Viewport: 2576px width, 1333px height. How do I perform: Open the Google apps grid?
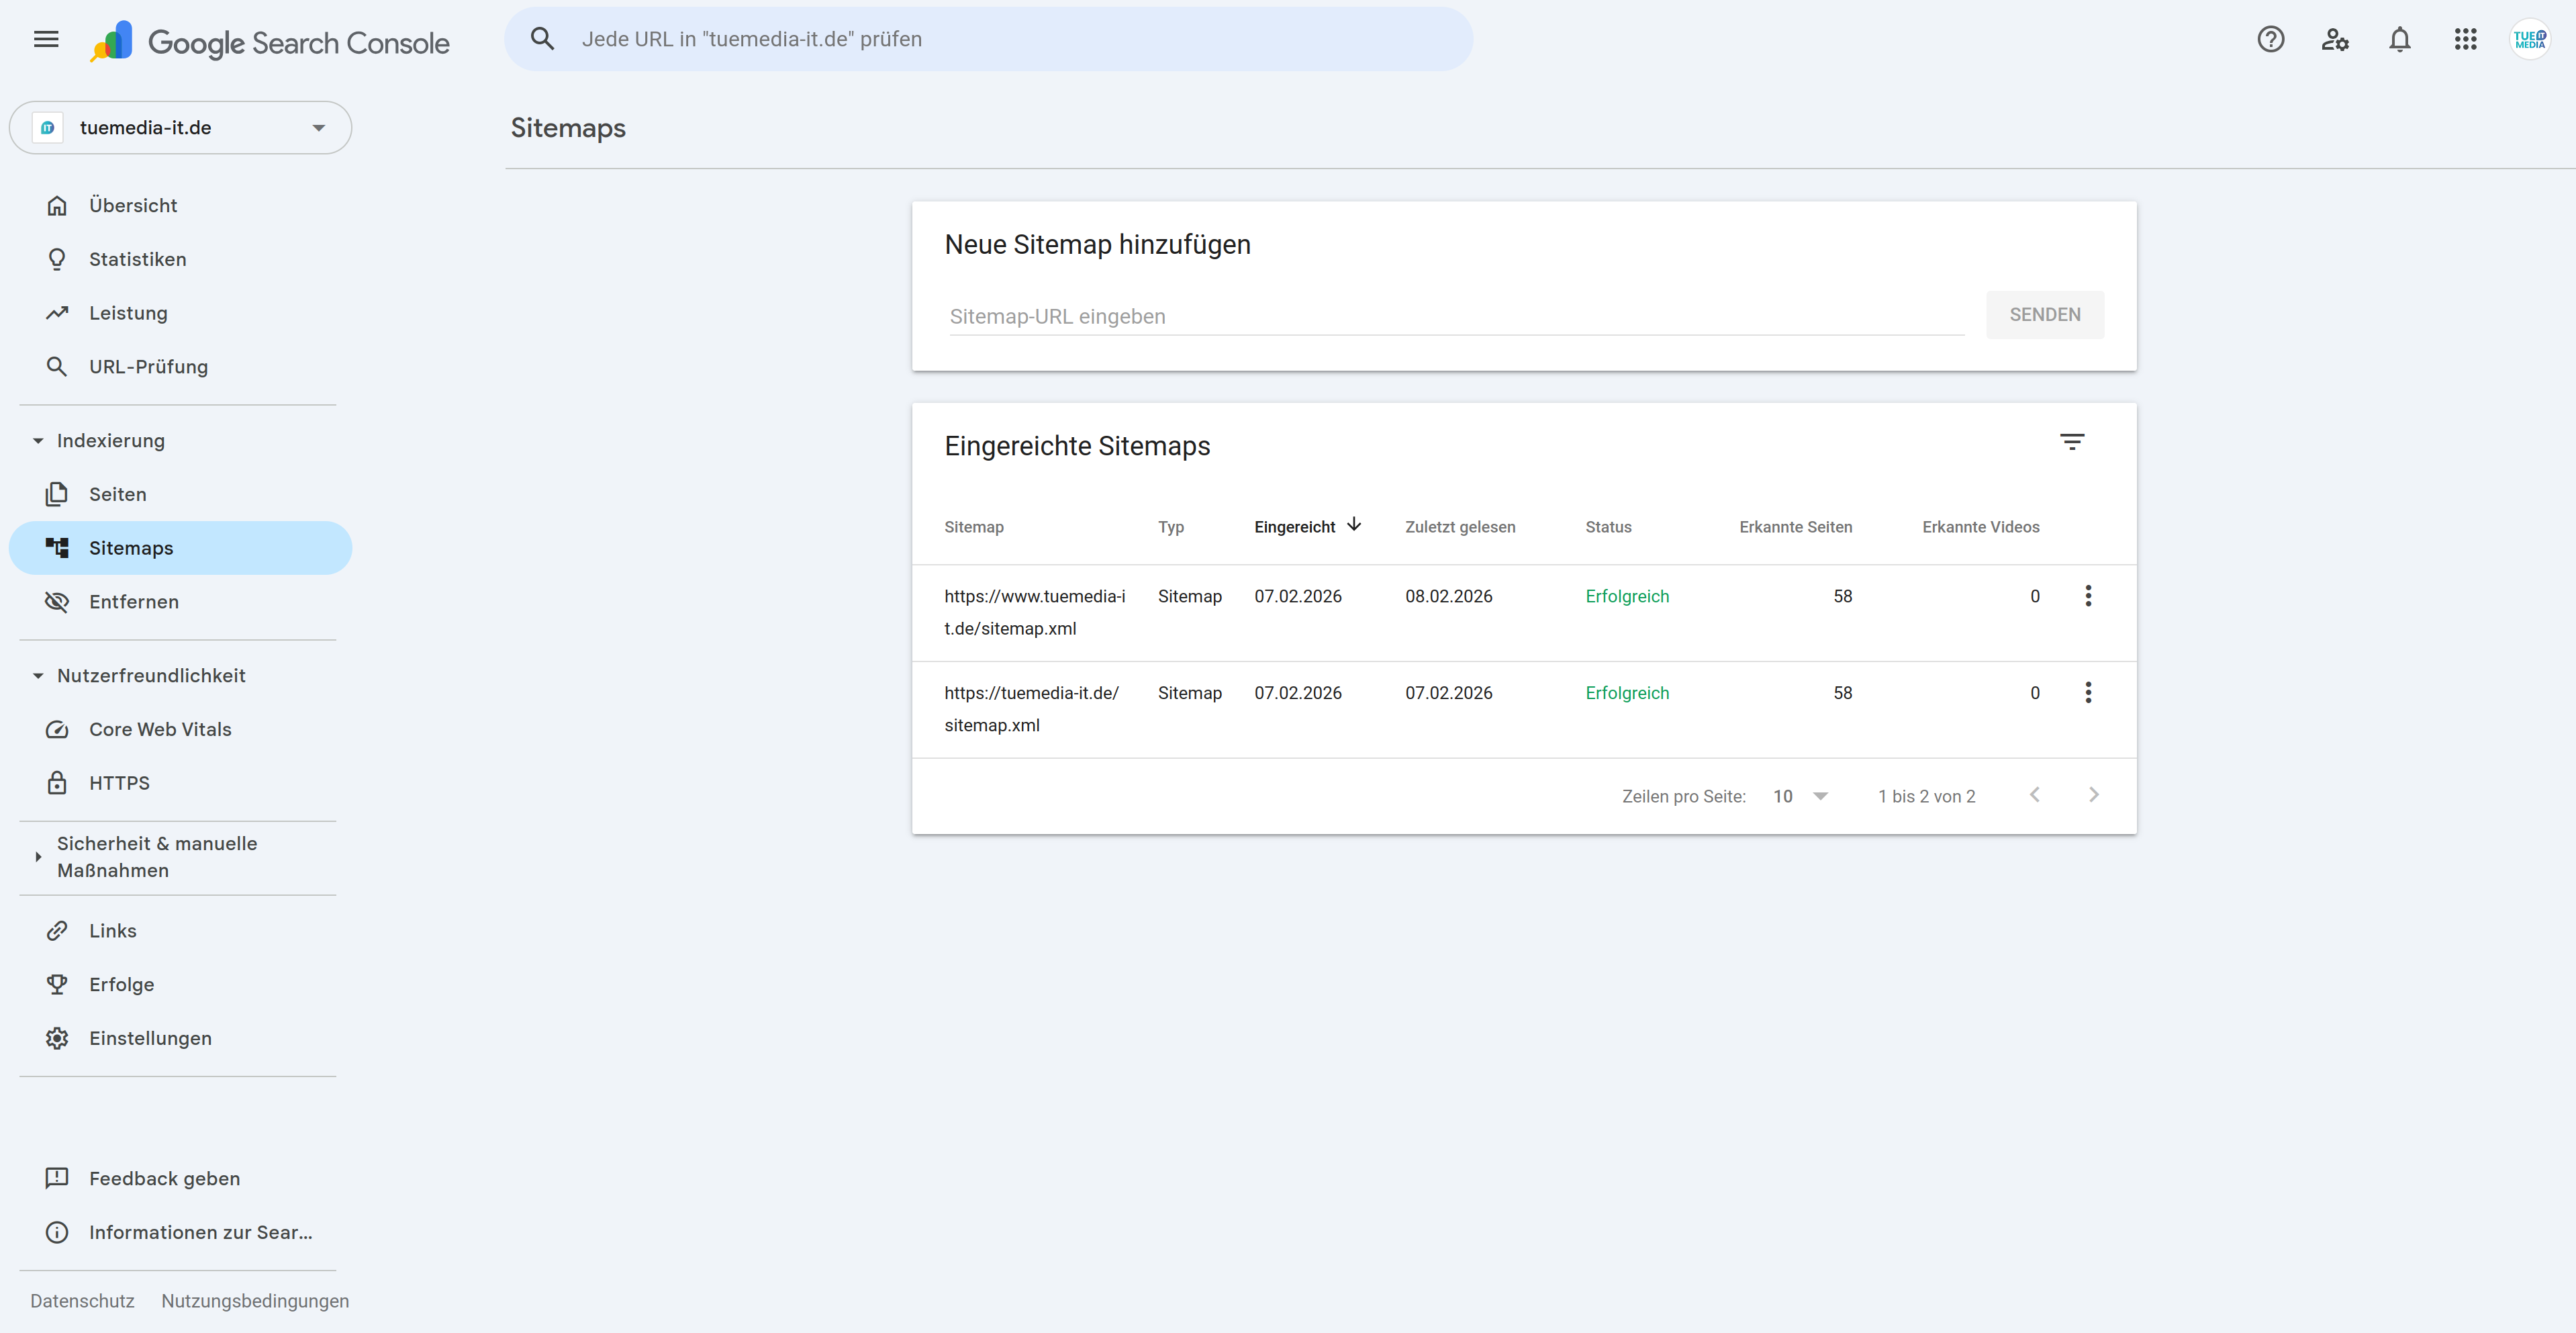tap(2465, 39)
